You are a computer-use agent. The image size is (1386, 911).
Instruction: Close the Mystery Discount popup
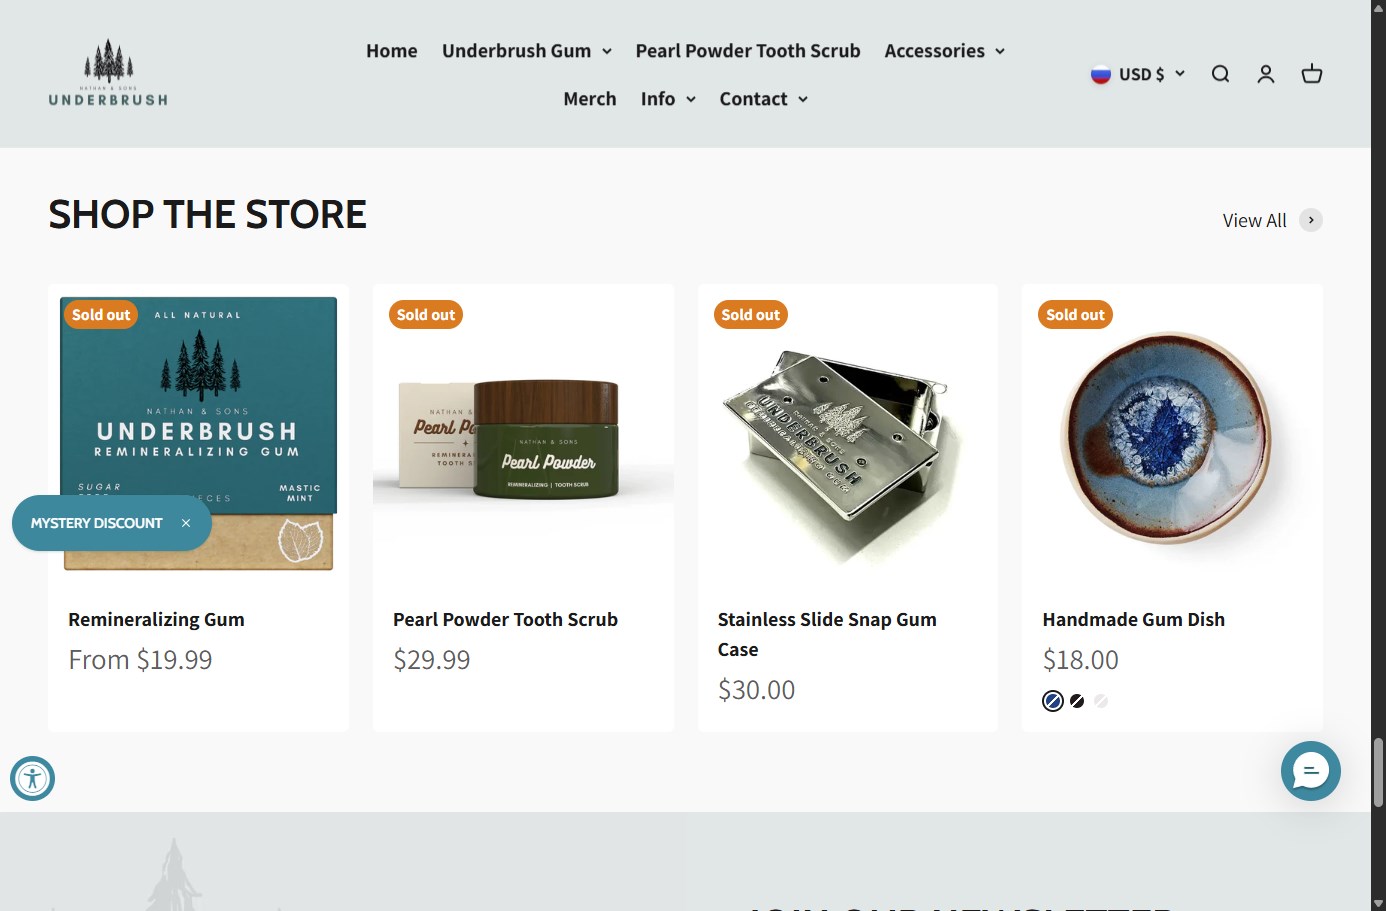pos(186,523)
